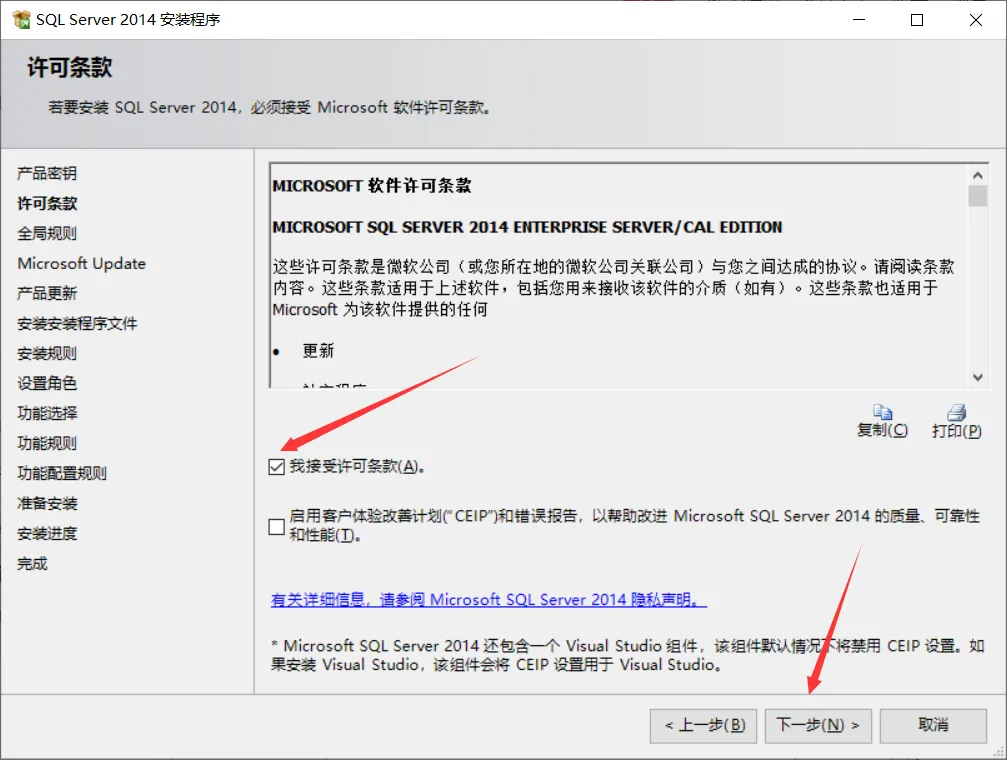Click the license scrollbar thumb
The width and height of the screenshot is (1007, 760).
977,196
